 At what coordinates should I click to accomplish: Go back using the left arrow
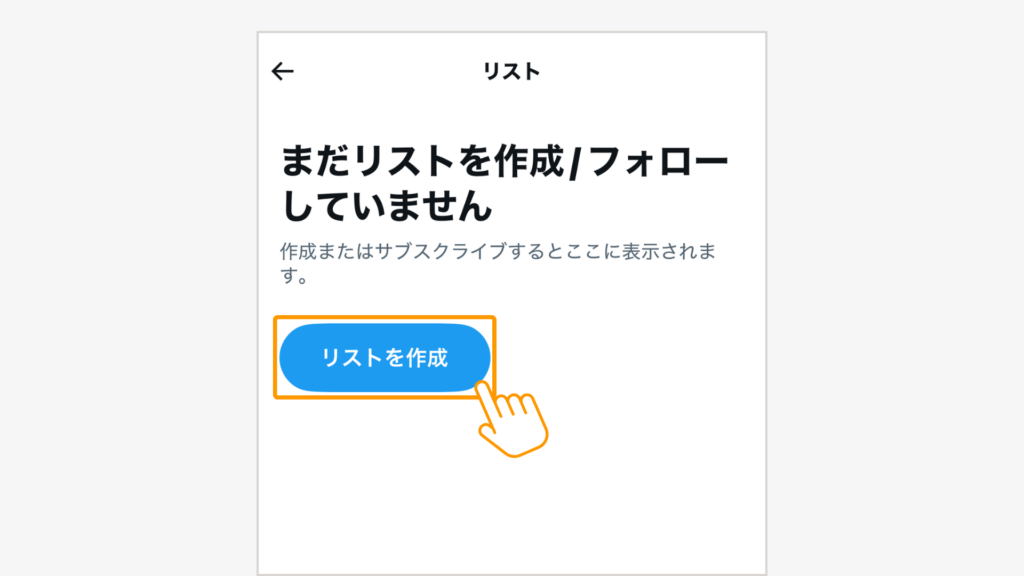283,71
